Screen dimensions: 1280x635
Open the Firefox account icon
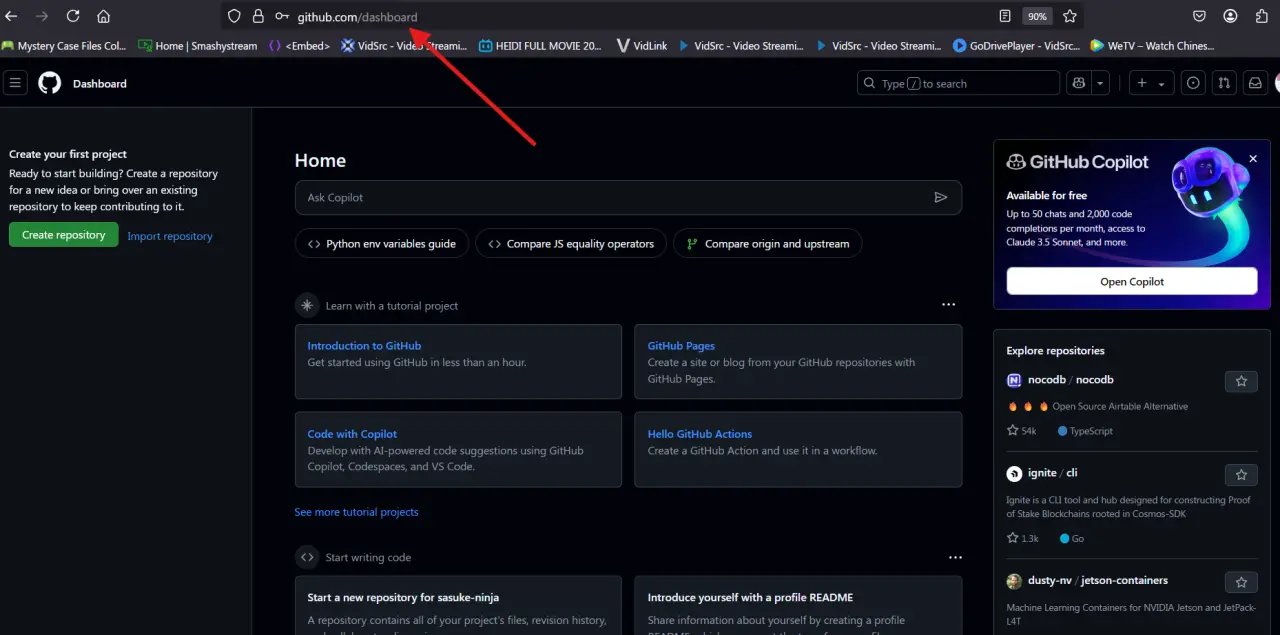pos(1230,16)
